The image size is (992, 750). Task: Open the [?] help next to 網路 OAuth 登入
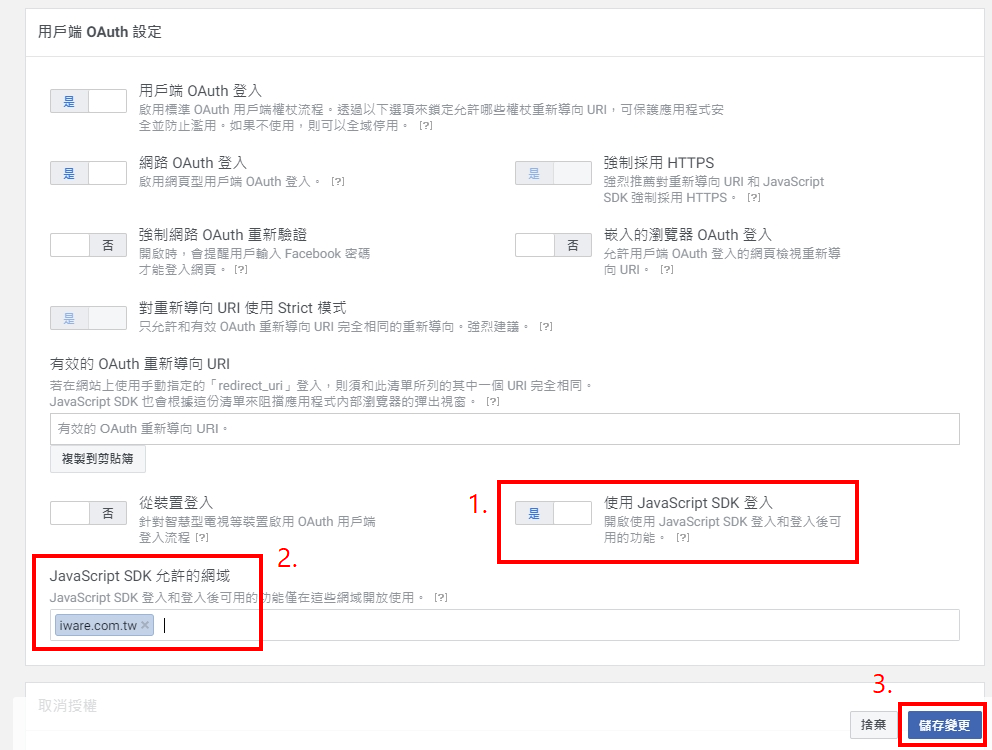point(338,182)
